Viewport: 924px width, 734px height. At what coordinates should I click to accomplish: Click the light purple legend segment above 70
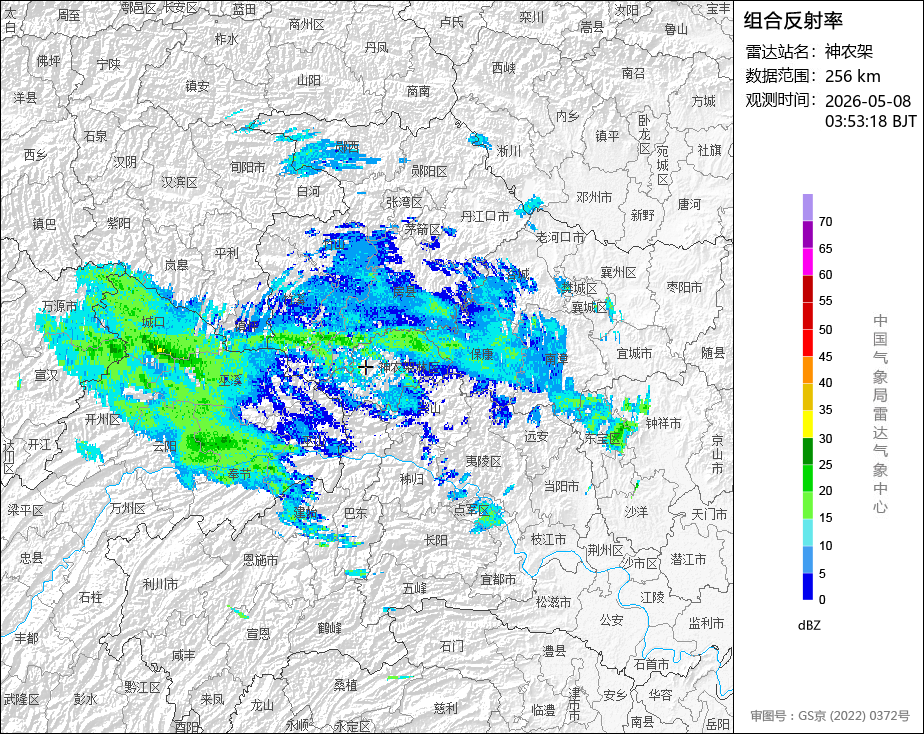pos(807,207)
